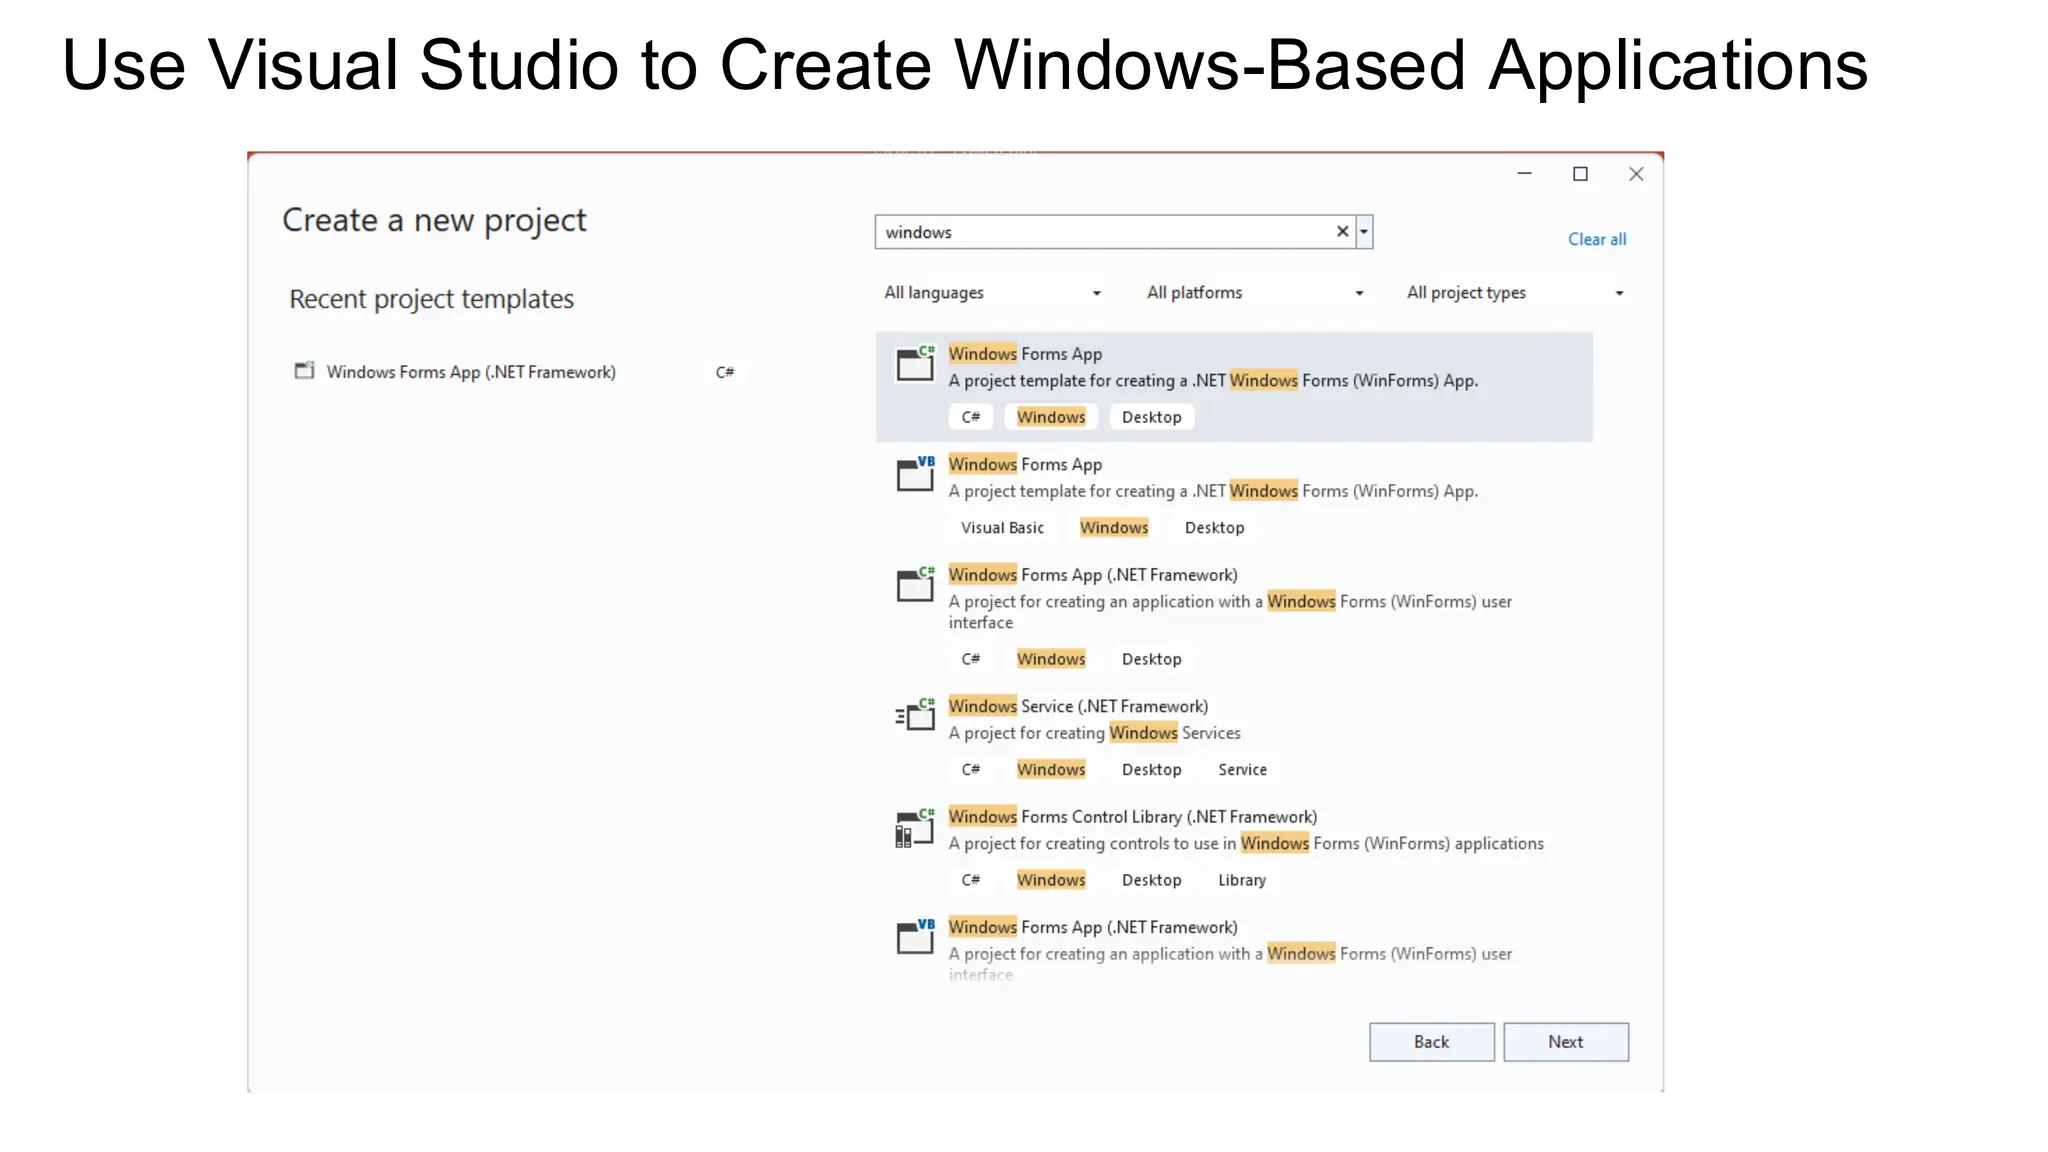Open the search history dropdown arrow
This screenshot has height=1152, width=2048.
[x=1364, y=232]
